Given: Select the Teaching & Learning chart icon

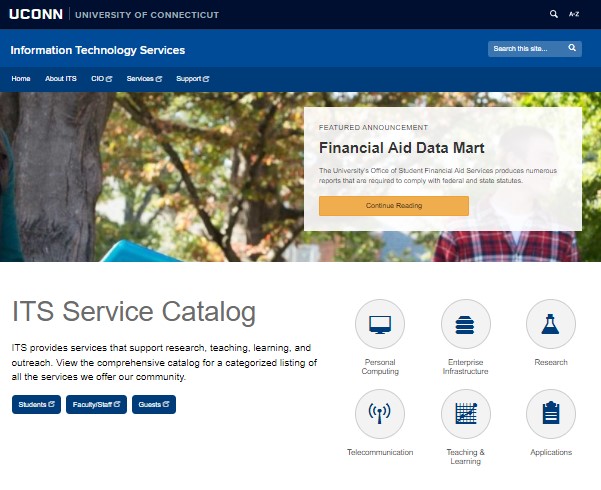Looking at the screenshot, I should coord(466,414).
